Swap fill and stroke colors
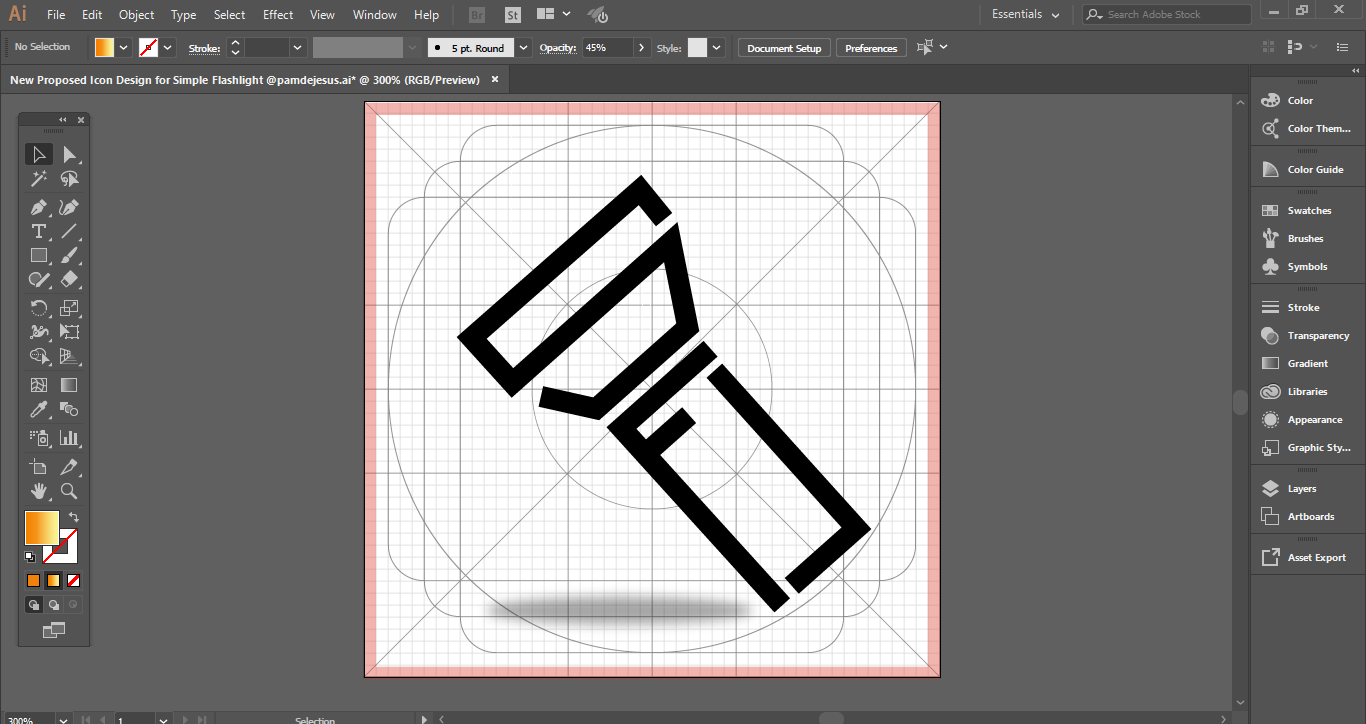The width and height of the screenshot is (1366, 724). [x=74, y=517]
